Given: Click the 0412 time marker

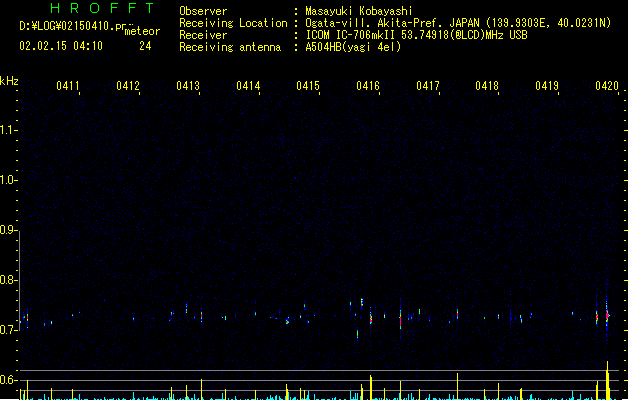Looking at the screenshot, I should pyautogui.click(x=128, y=86).
